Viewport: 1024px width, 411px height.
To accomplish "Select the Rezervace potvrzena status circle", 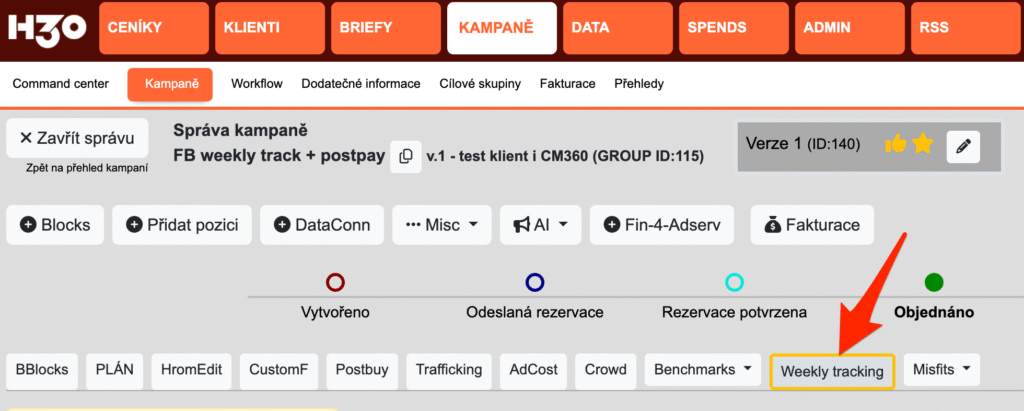I will [x=734, y=282].
